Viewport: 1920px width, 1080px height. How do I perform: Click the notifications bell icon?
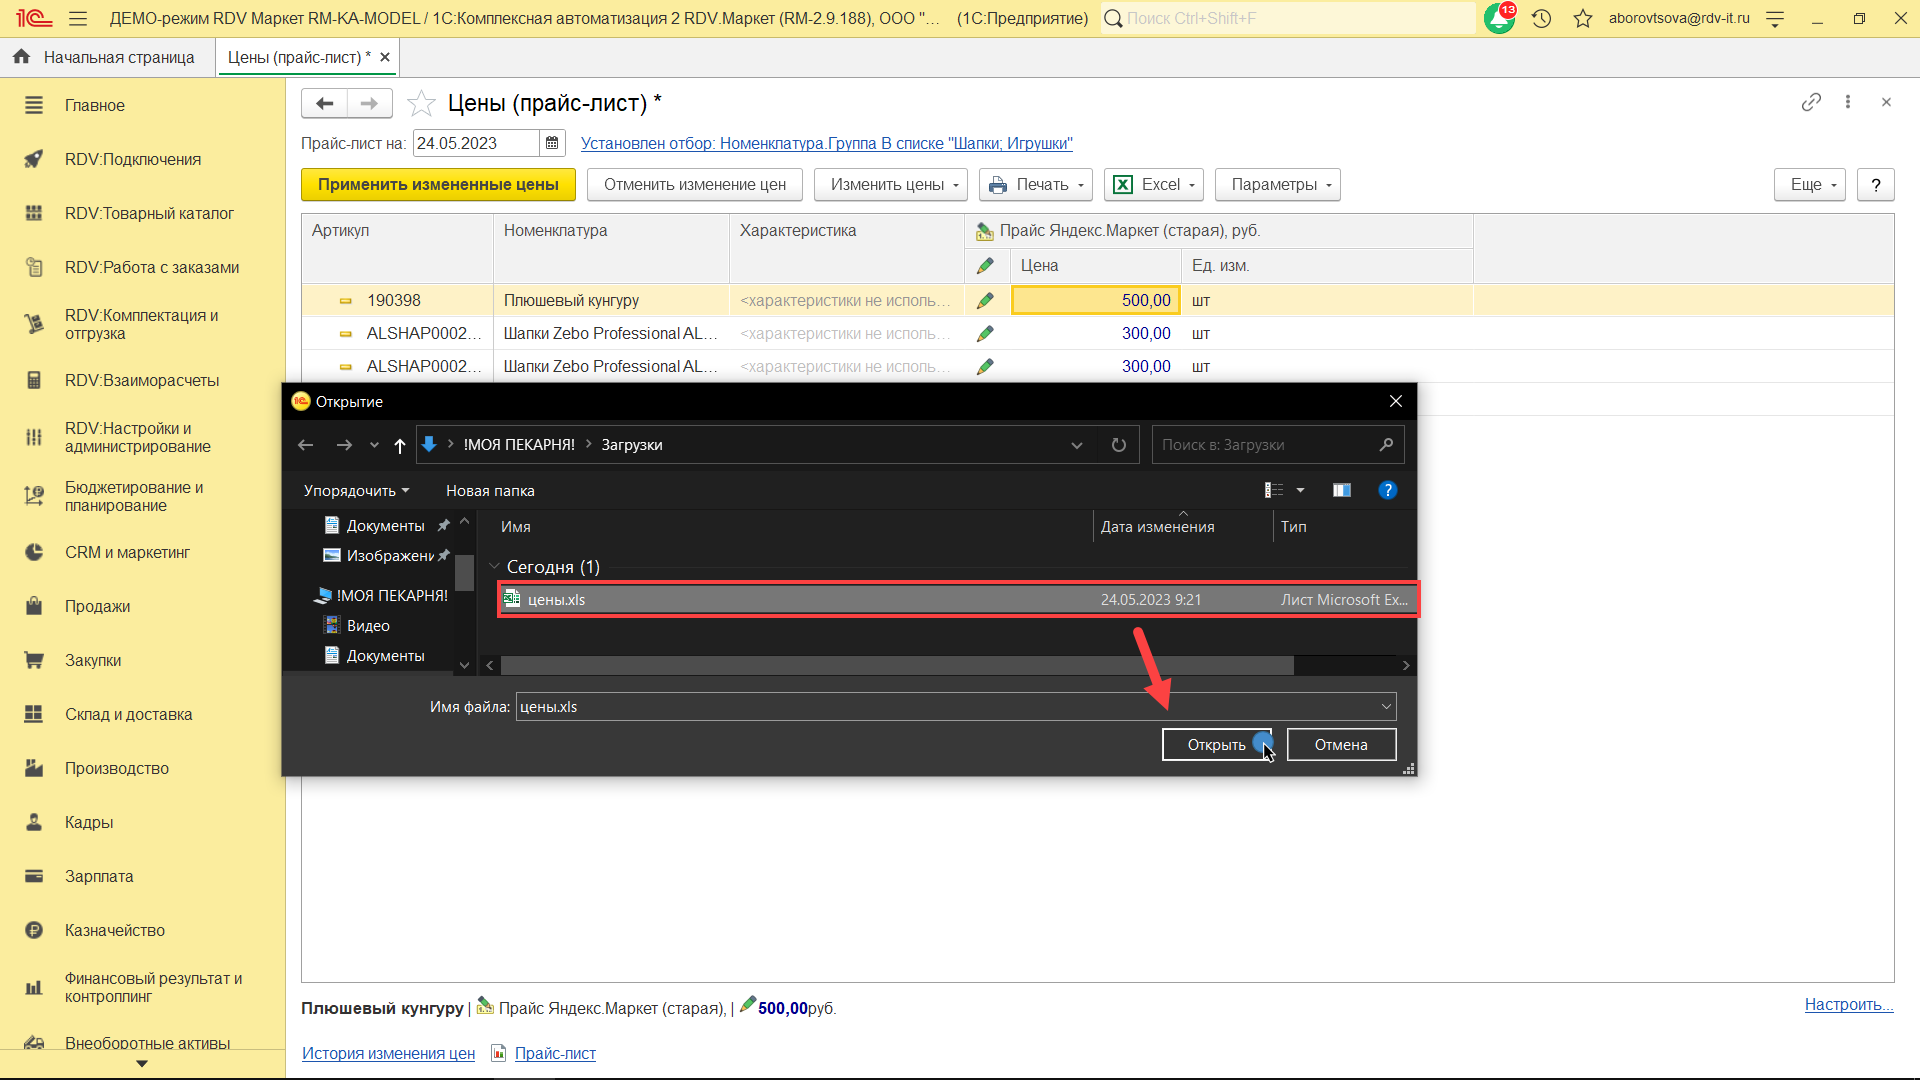(x=1498, y=18)
